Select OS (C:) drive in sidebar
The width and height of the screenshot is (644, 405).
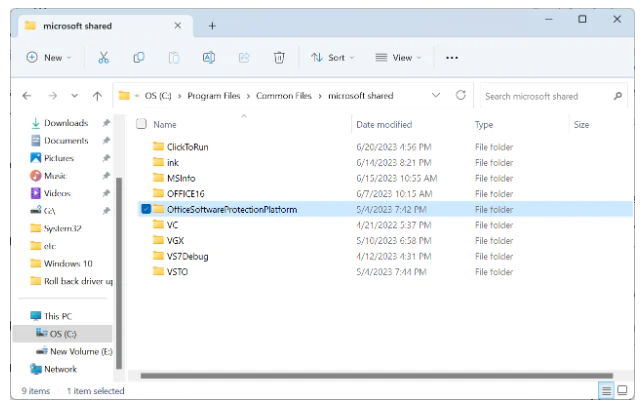click(x=62, y=334)
